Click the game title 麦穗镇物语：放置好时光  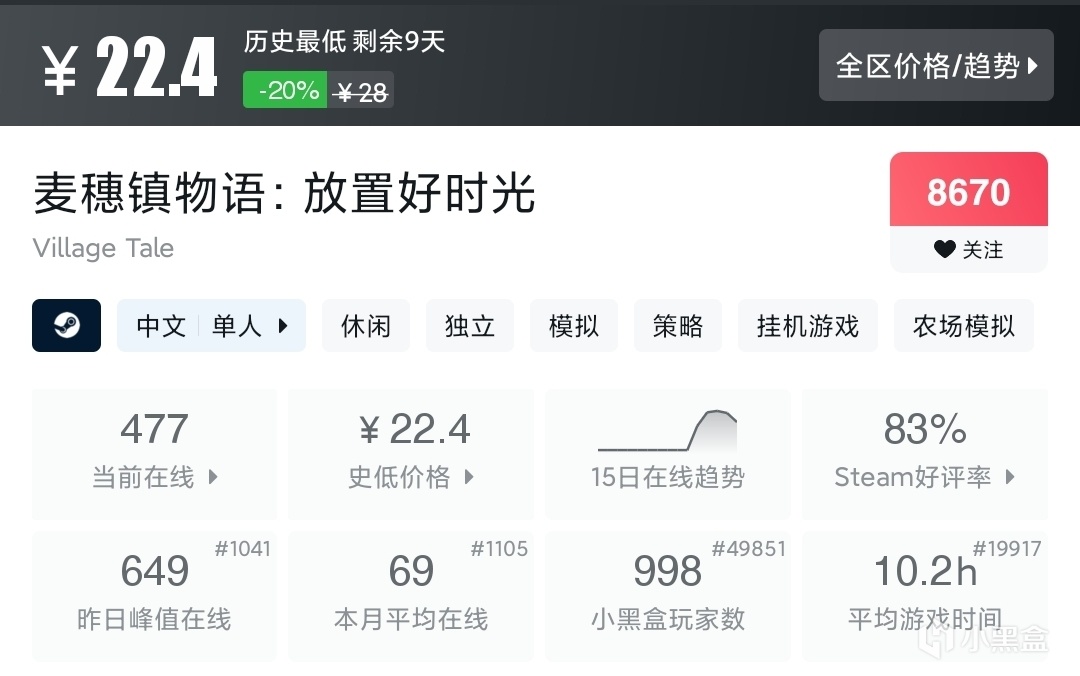284,193
